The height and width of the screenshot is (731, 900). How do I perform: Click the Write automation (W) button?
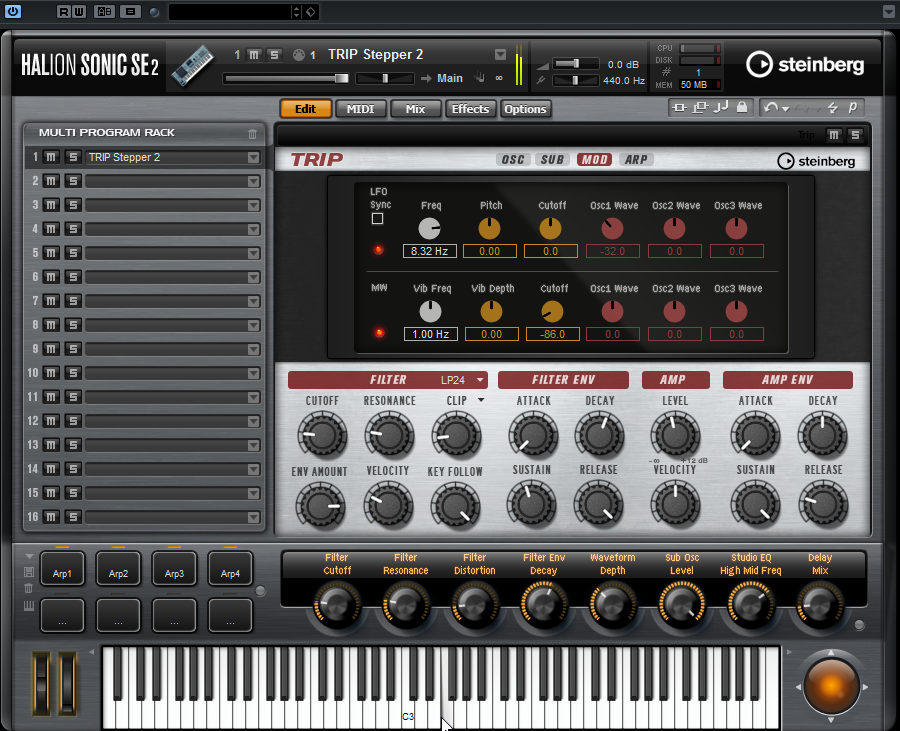78,11
